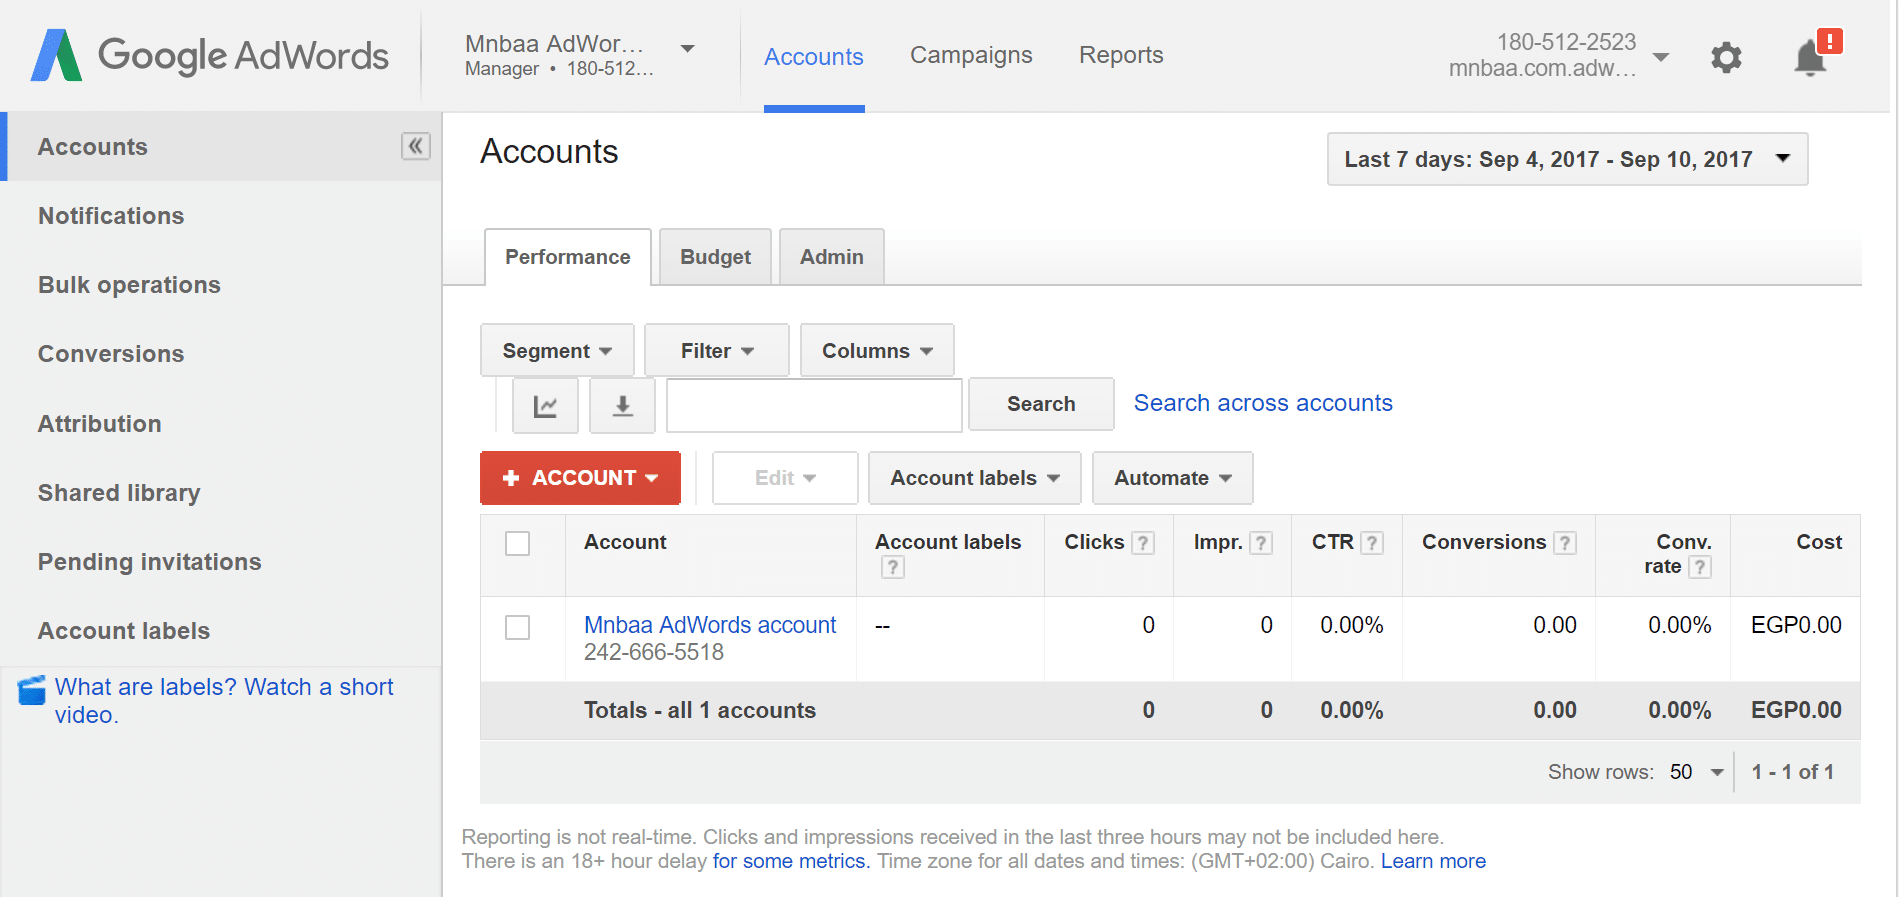Show the performance chart graph icon
1899x897 pixels.
coord(545,405)
